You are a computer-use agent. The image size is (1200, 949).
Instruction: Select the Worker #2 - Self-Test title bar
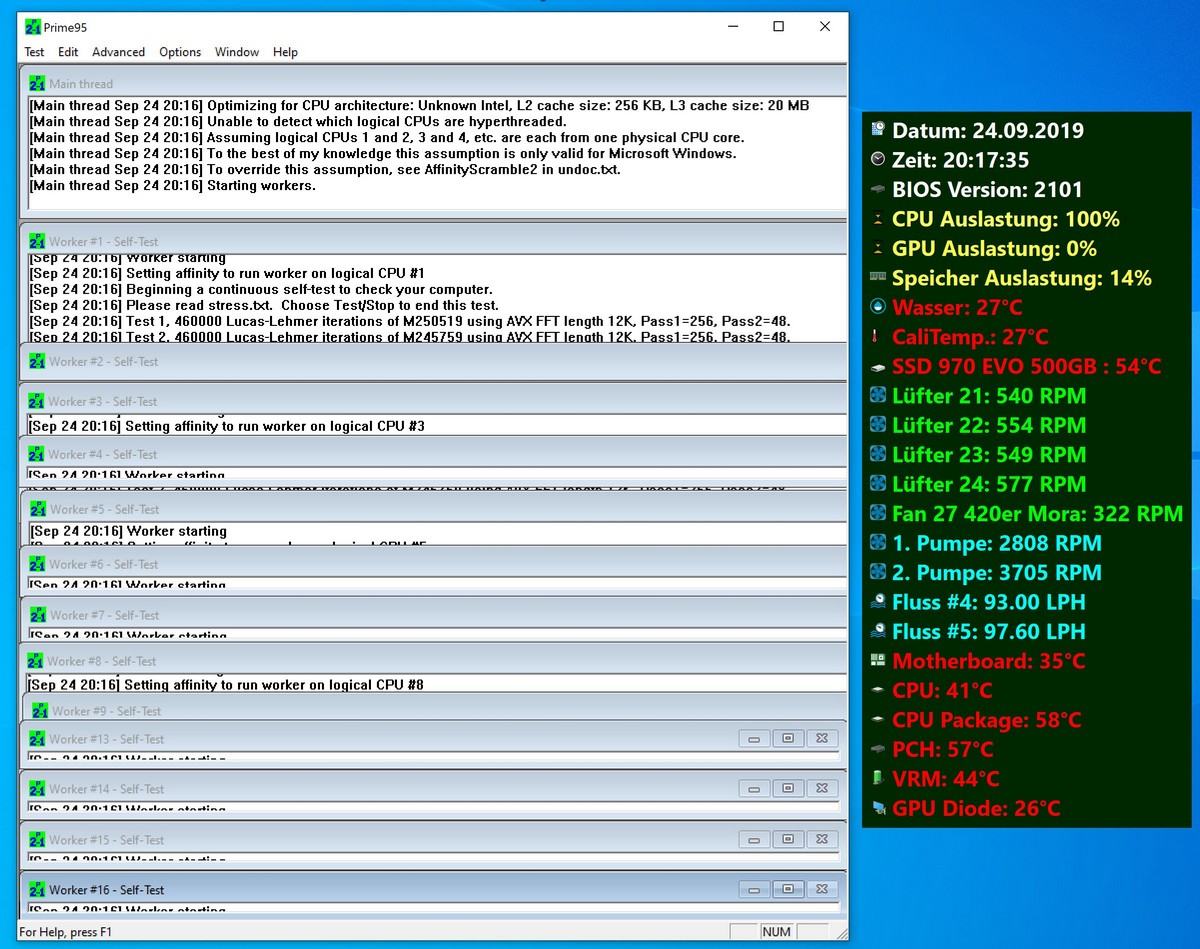(x=432, y=361)
